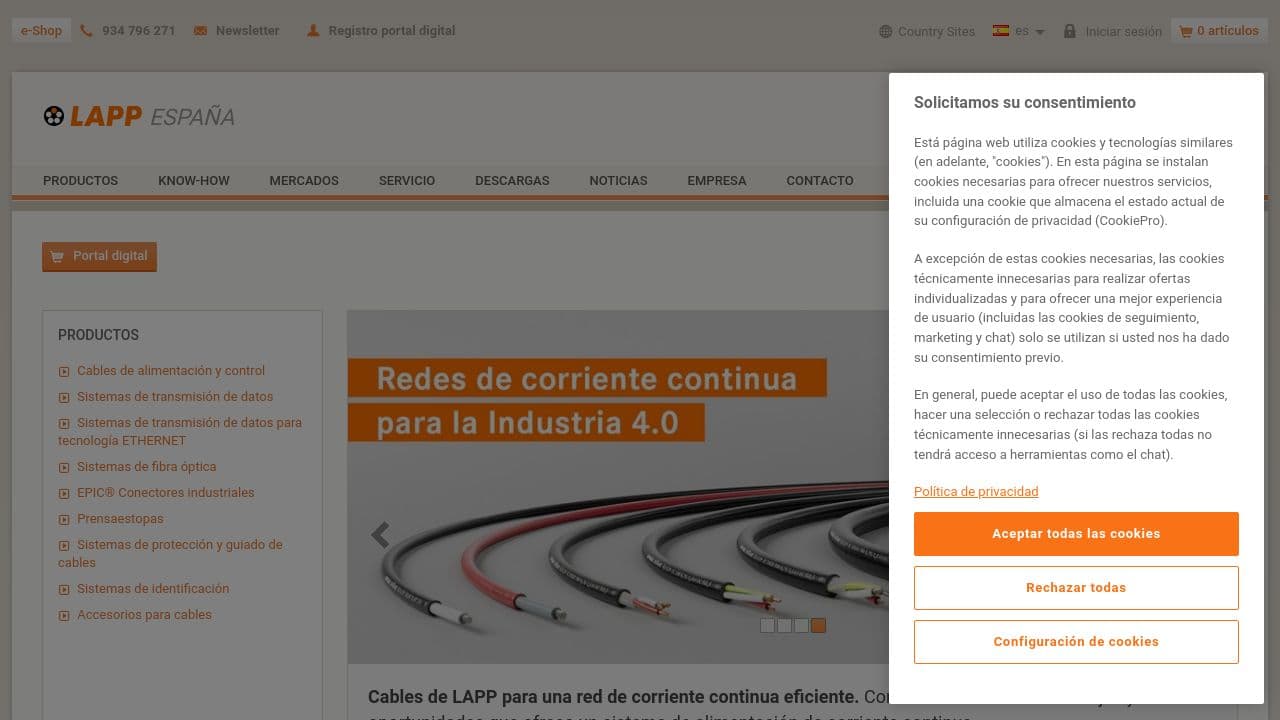This screenshot has height=720, width=1280.
Task: Click the Newsletter envelope icon
Action: tap(200, 30)
